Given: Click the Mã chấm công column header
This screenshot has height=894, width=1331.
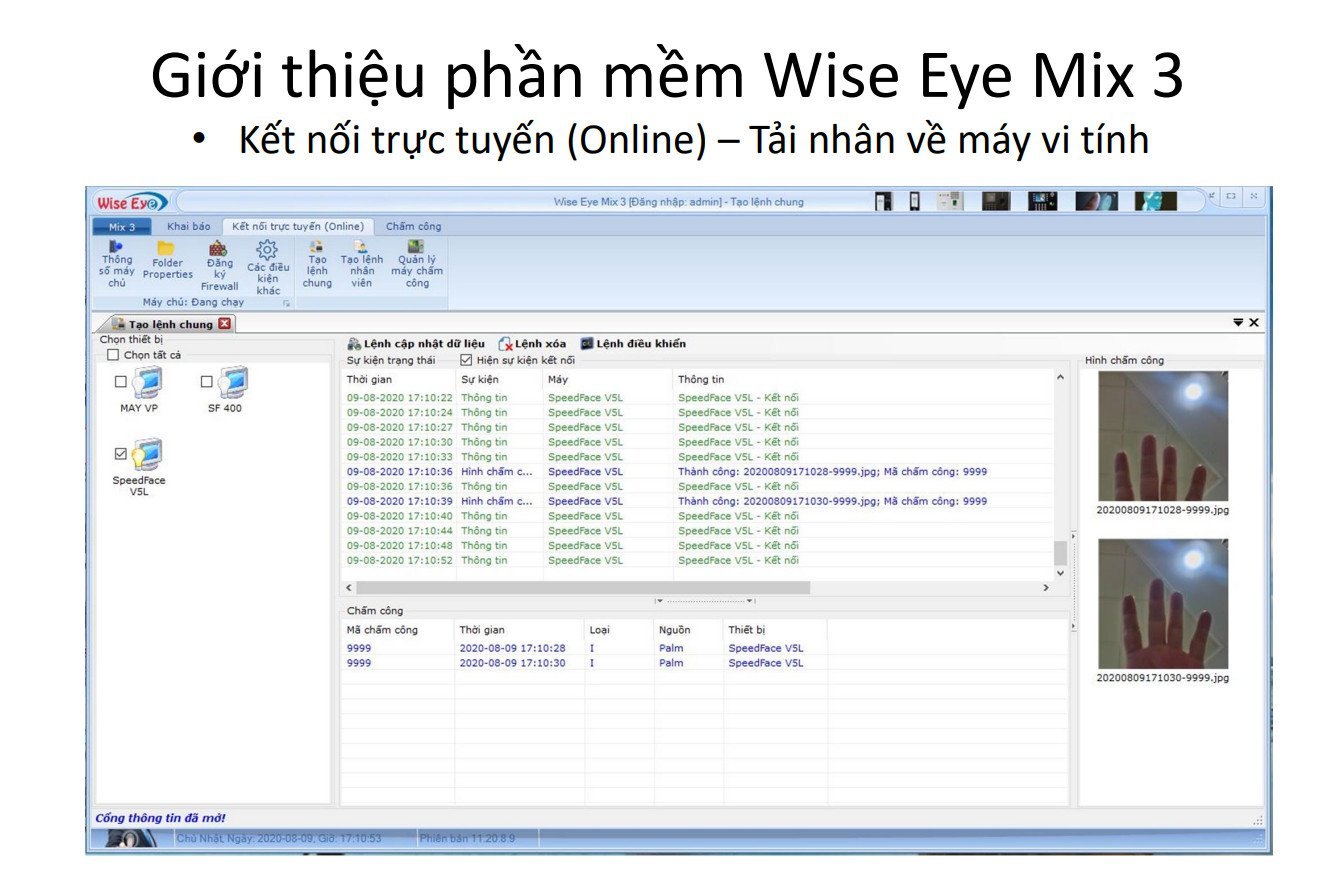Looking at the screenshot, I should (x=398, y=630).
